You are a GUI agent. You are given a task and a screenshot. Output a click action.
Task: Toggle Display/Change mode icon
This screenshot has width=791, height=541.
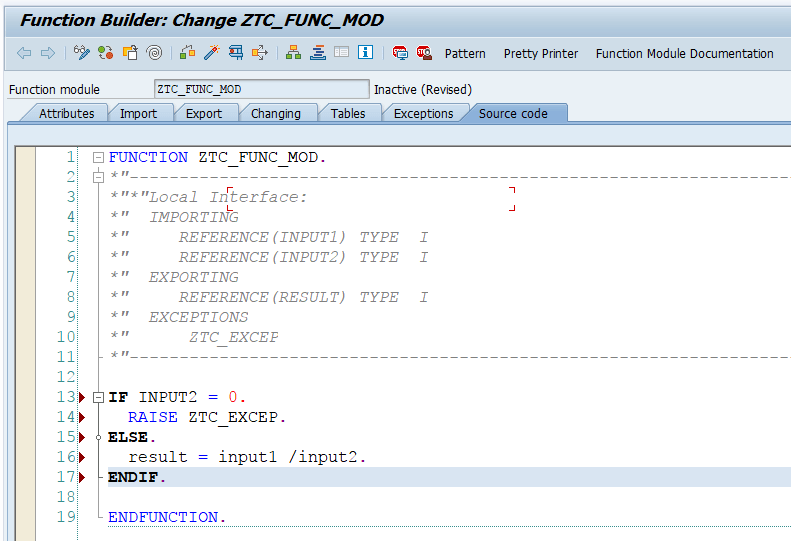(x=81, y=52)
